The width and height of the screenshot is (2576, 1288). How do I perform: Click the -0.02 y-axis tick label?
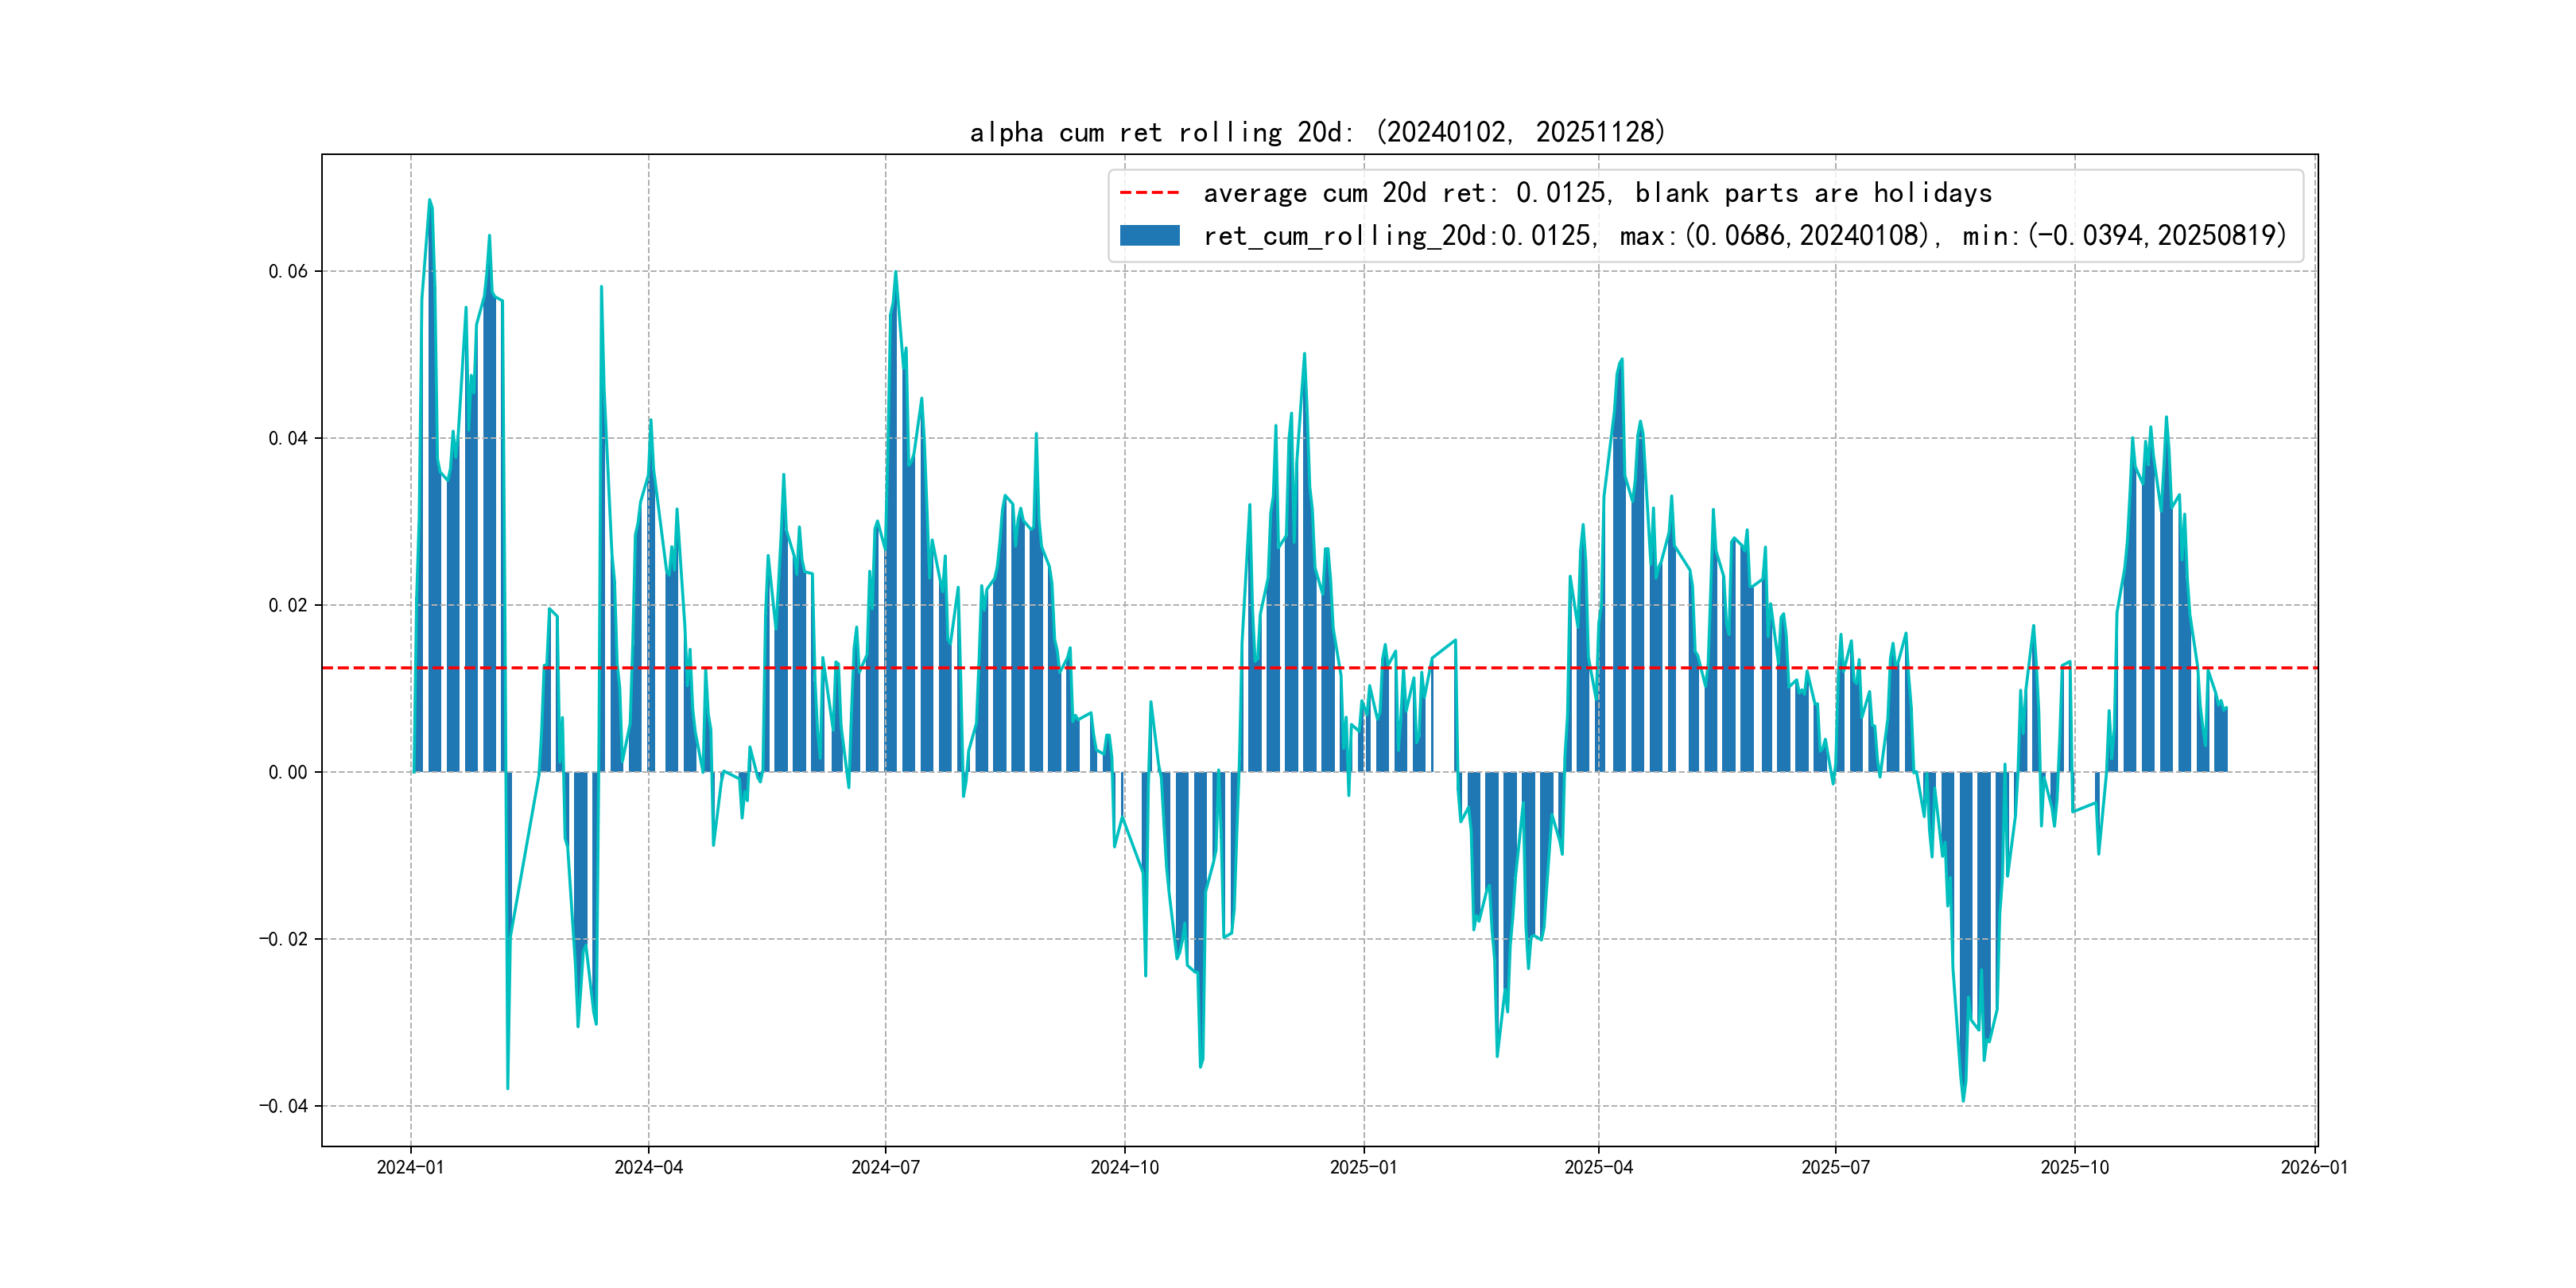pyautogui.click(x=283, y=939)
